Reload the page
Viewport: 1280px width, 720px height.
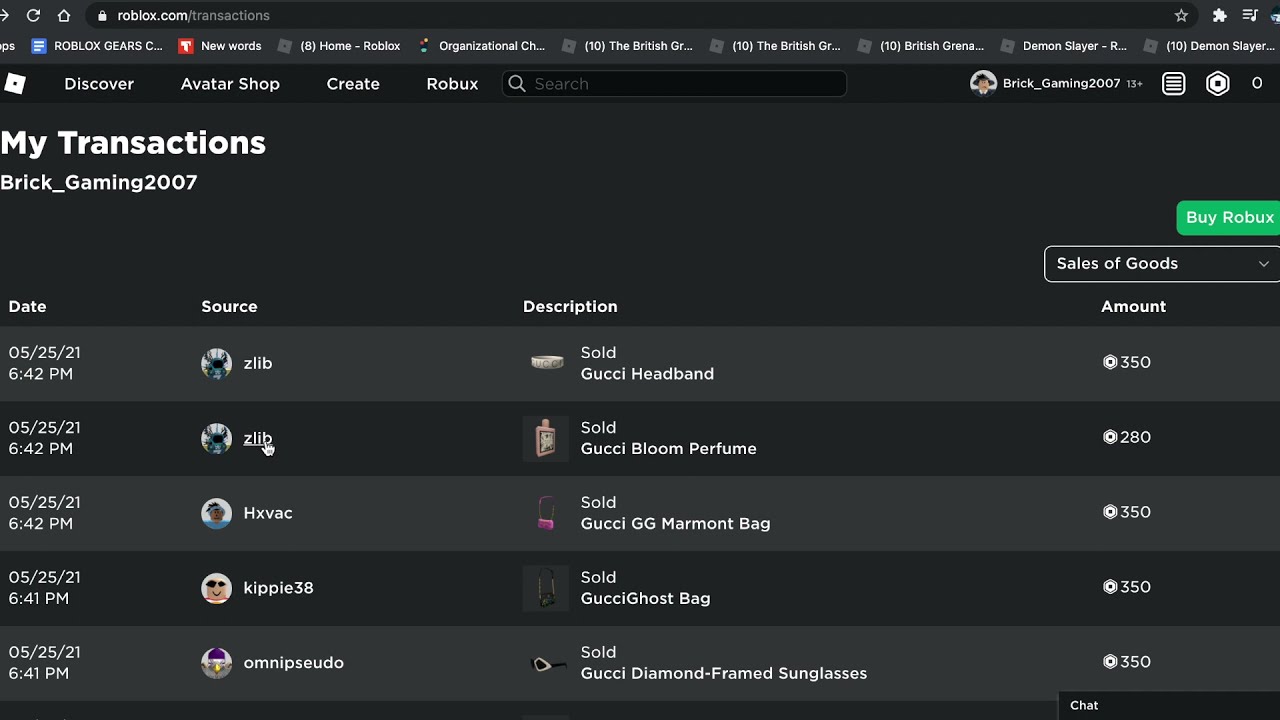[33, 16]
